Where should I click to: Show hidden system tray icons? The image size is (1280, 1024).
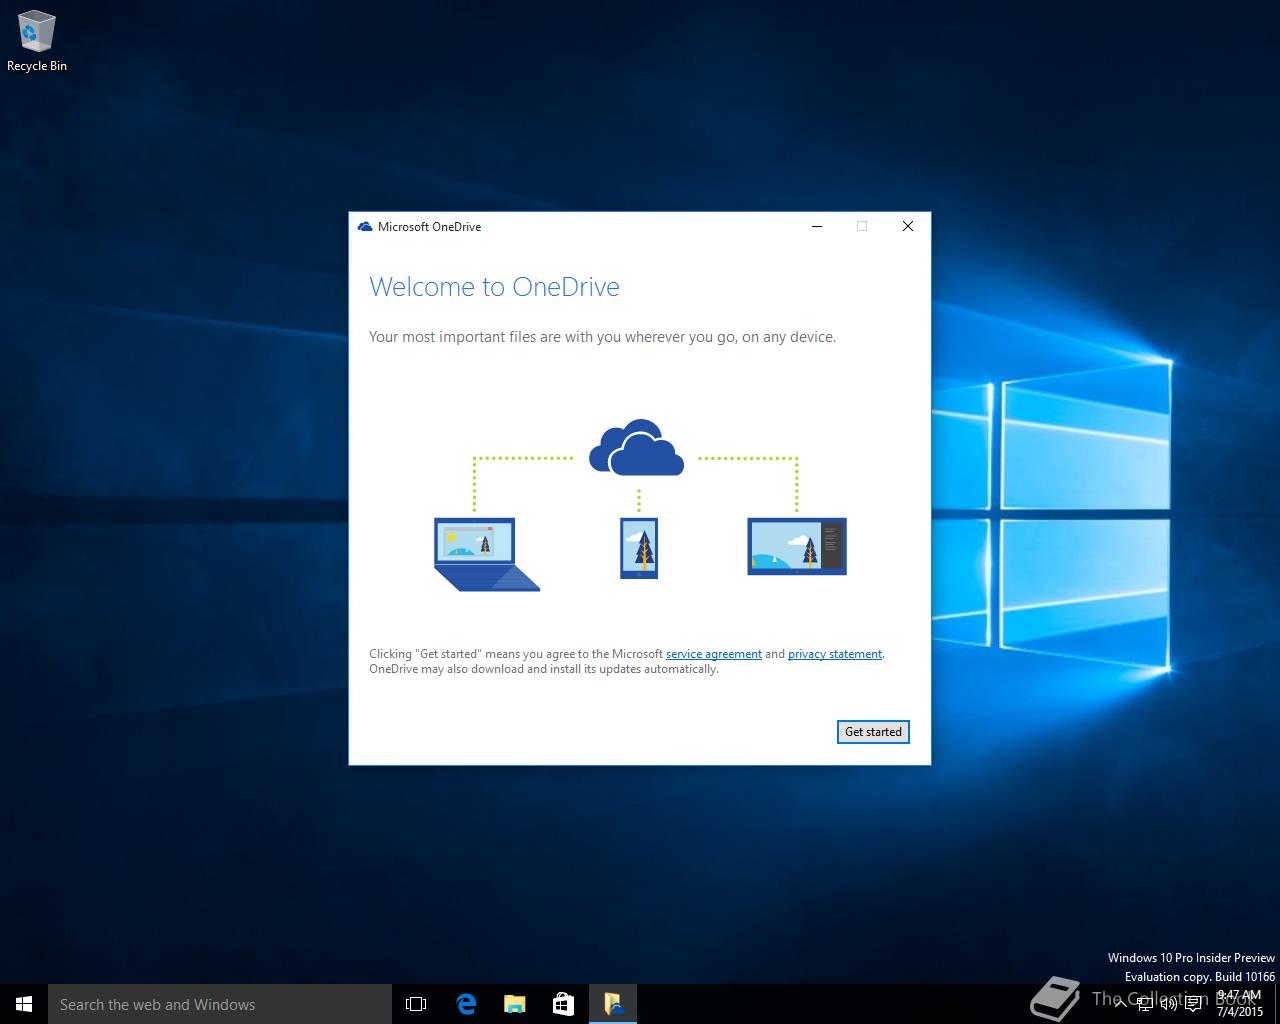1121,1004
